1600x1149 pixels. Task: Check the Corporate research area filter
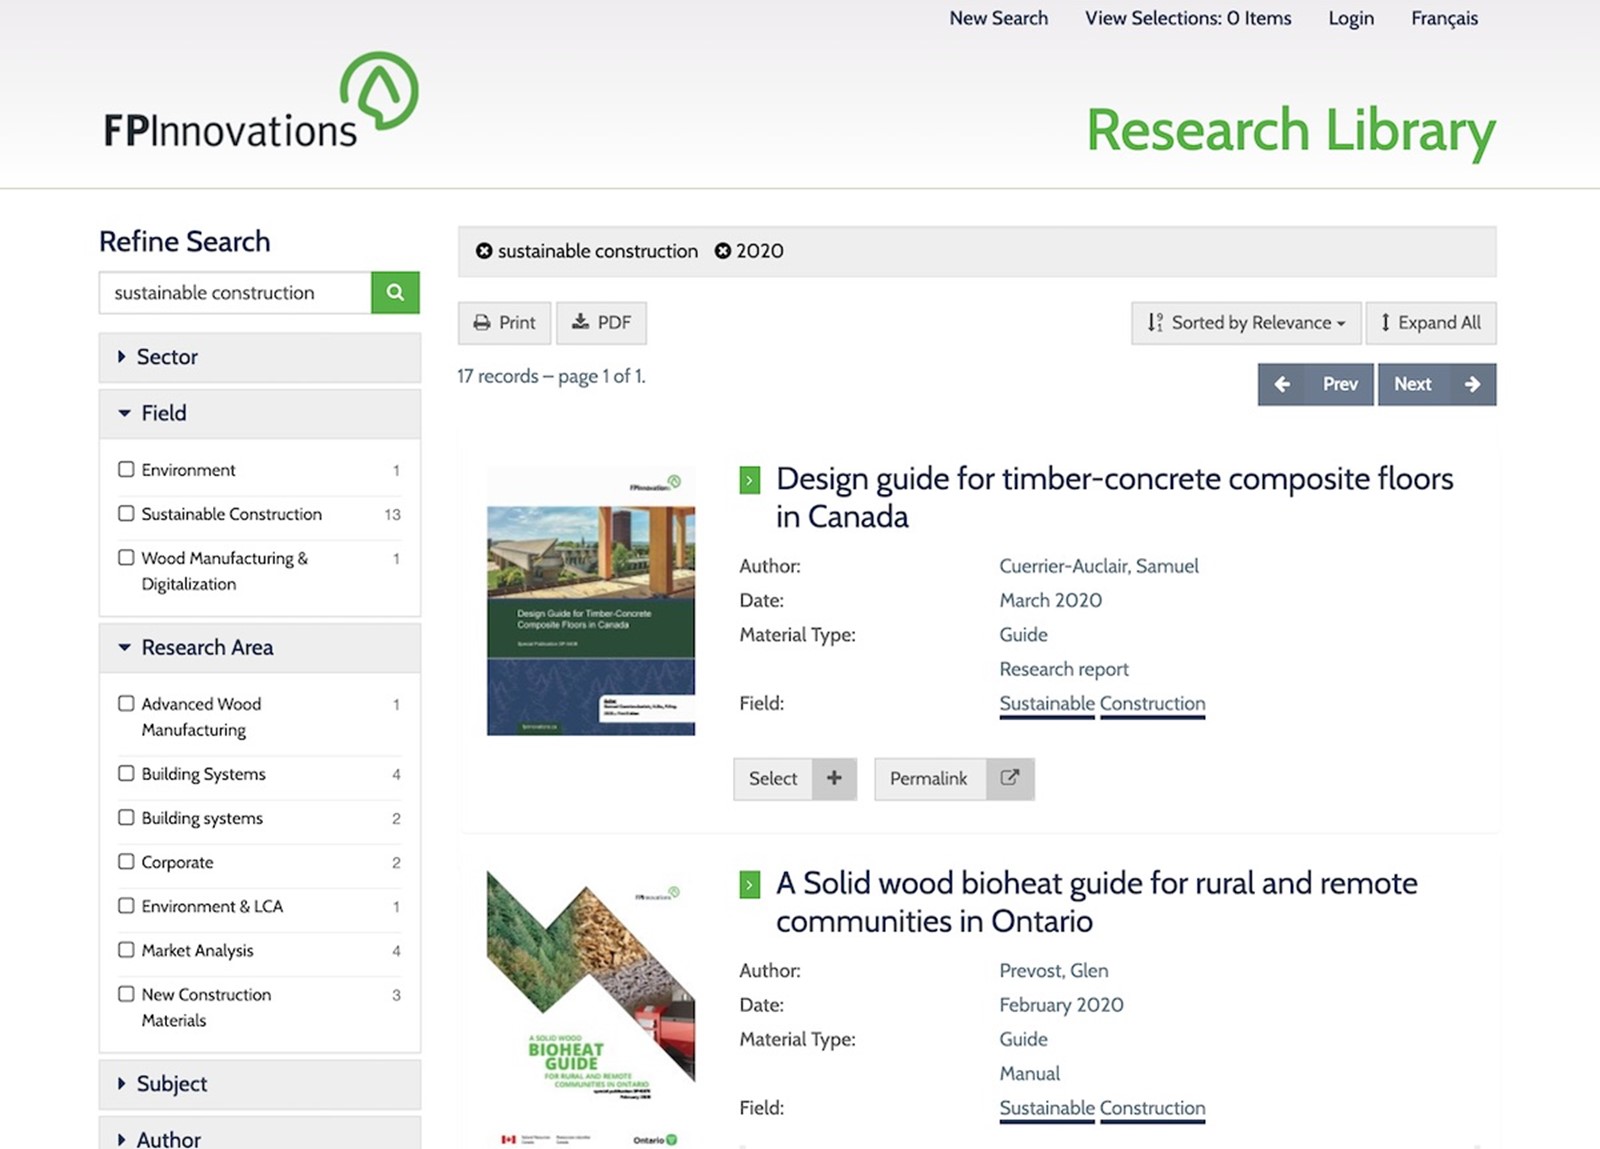pyautogui.click(x=126, y=861)
